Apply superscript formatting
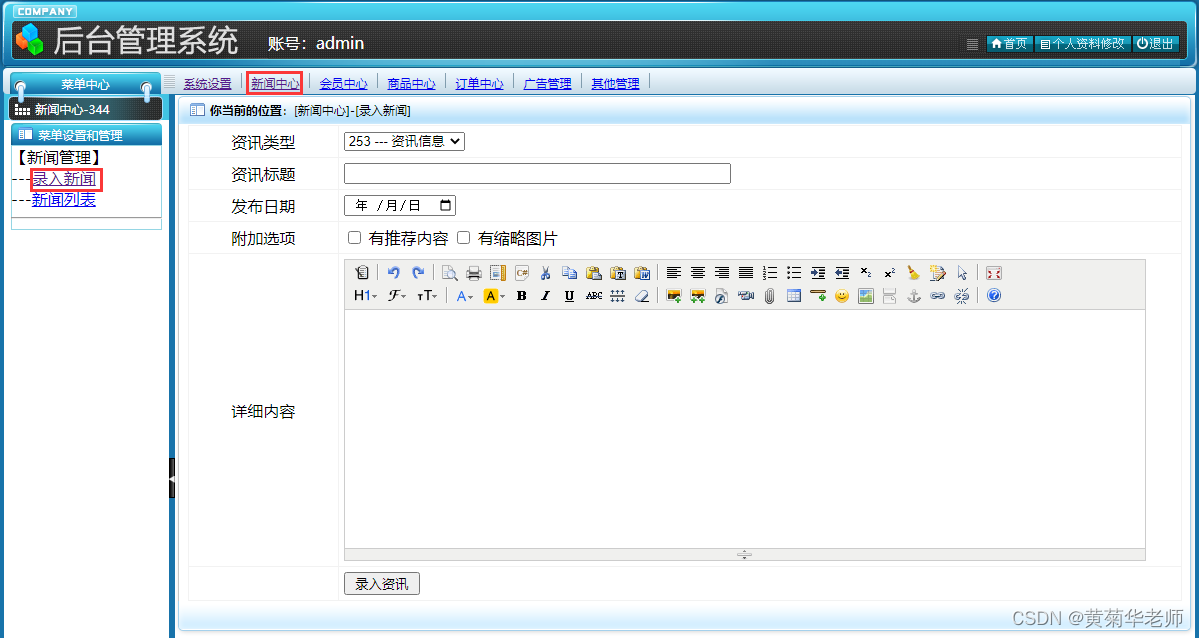This screenshot has height=638, width=1199. tap(890, 273)
